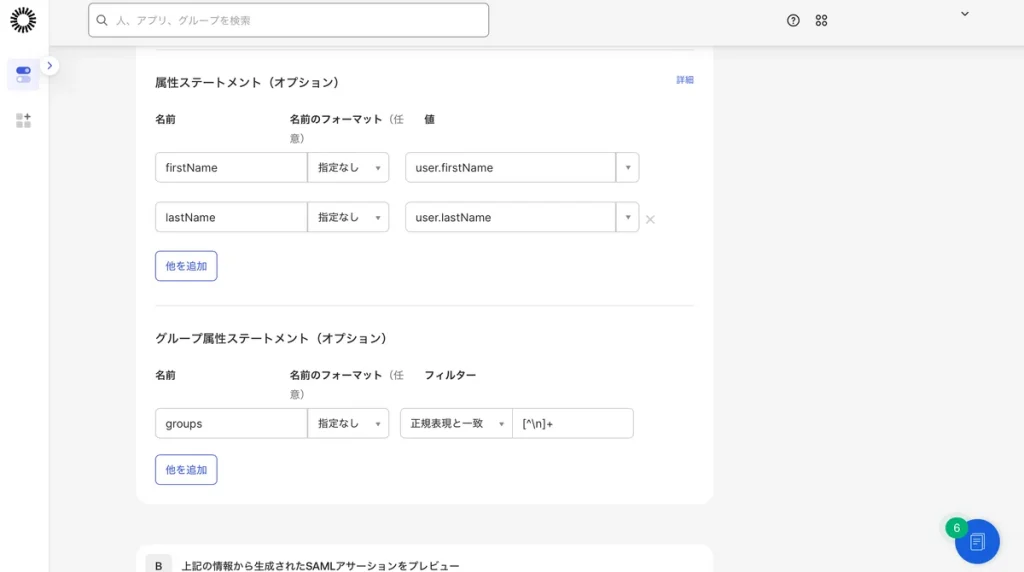Click the toggle-style sidebar icon
1024x572 pixels.
coord(23,74)
